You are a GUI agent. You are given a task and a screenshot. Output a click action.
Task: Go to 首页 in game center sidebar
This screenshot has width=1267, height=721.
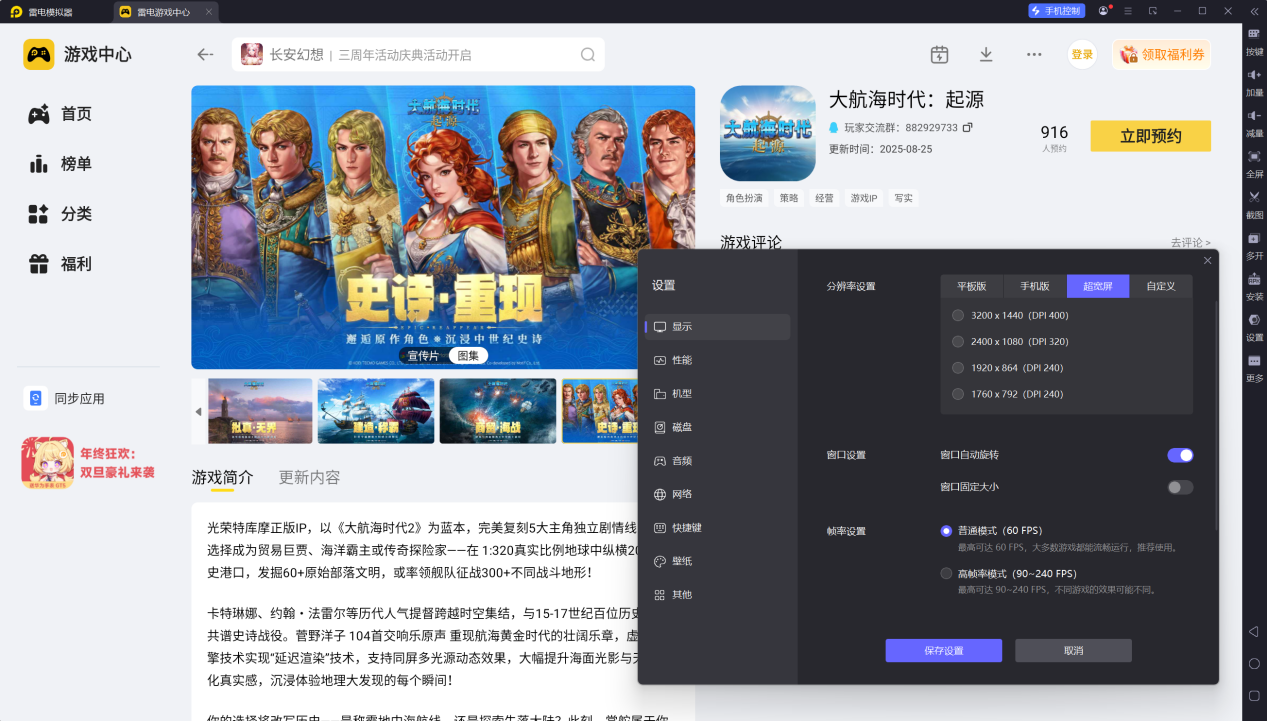point(60,114)
